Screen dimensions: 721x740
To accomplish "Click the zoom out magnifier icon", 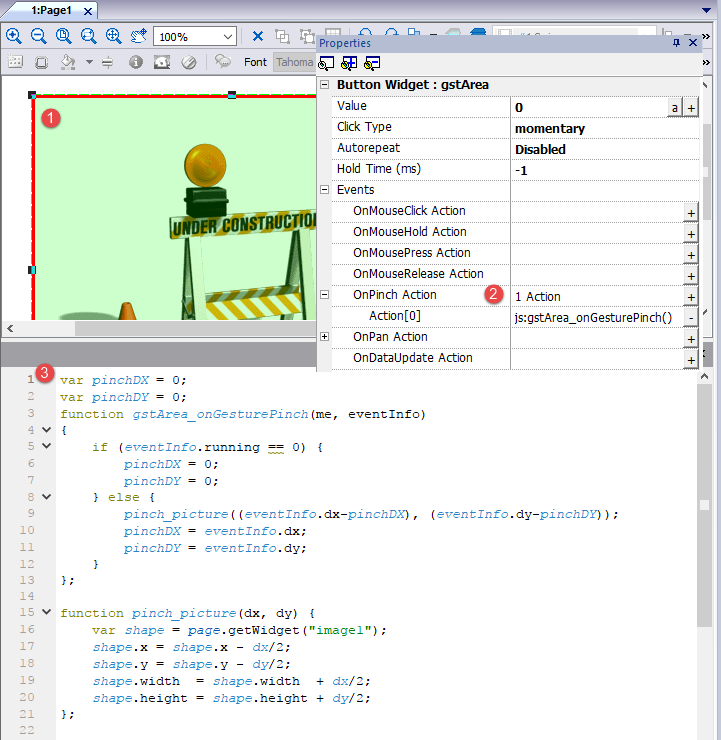I will pyautogui.click(x=39, y=36).
